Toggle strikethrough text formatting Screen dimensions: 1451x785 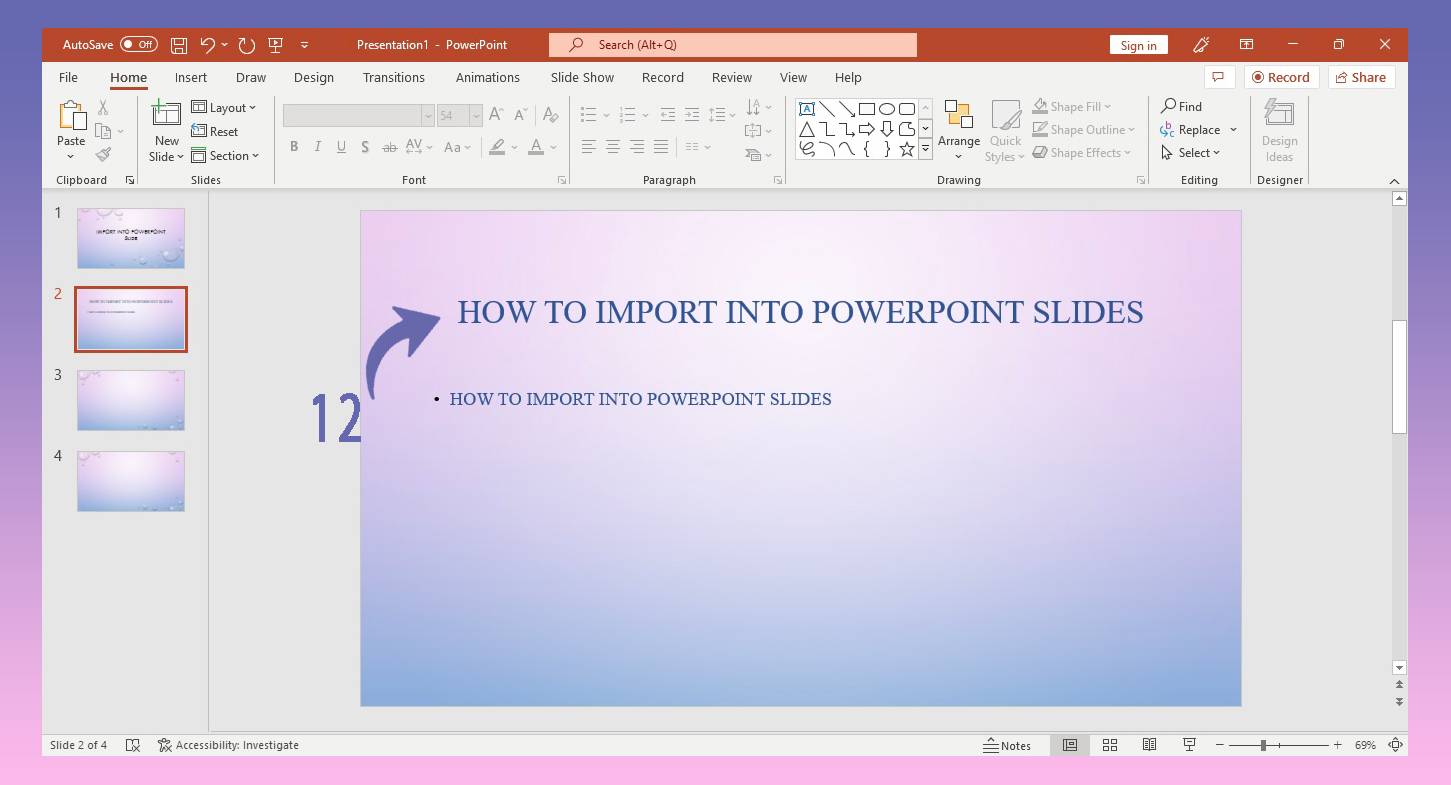pyautogui.click(x=390, y=147)
